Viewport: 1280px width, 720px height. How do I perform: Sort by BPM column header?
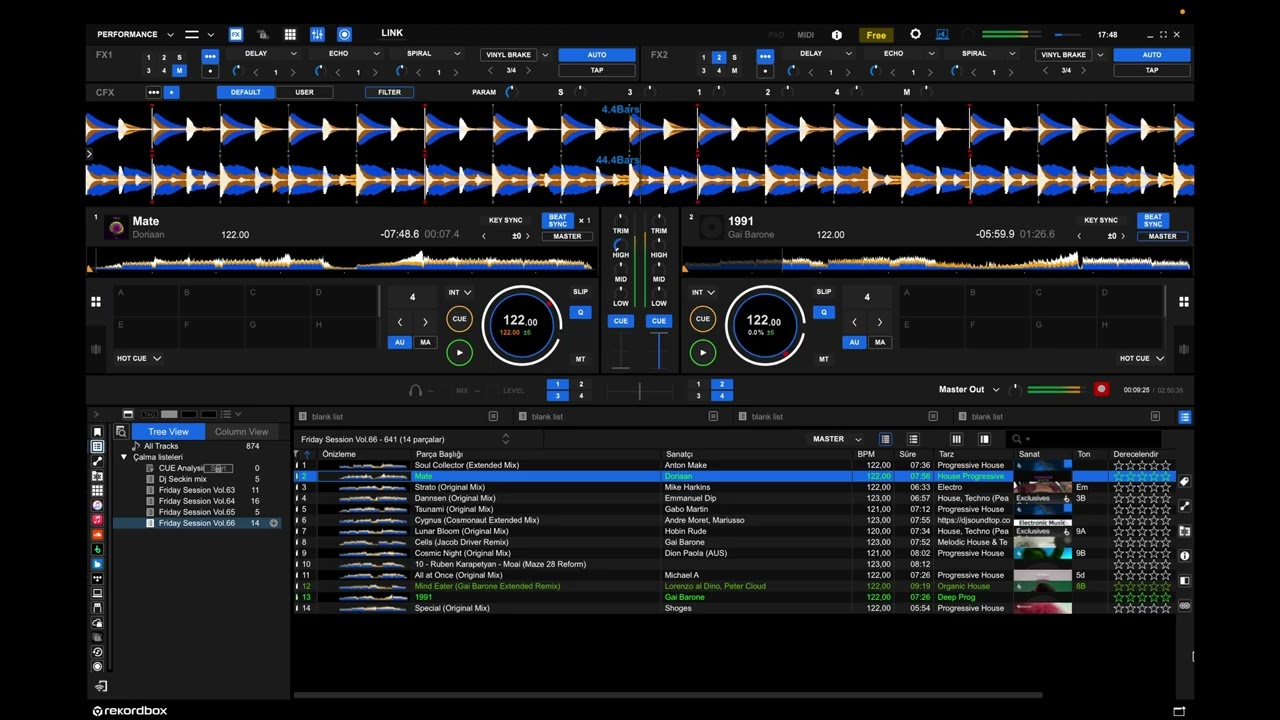(x=866, y=454)
